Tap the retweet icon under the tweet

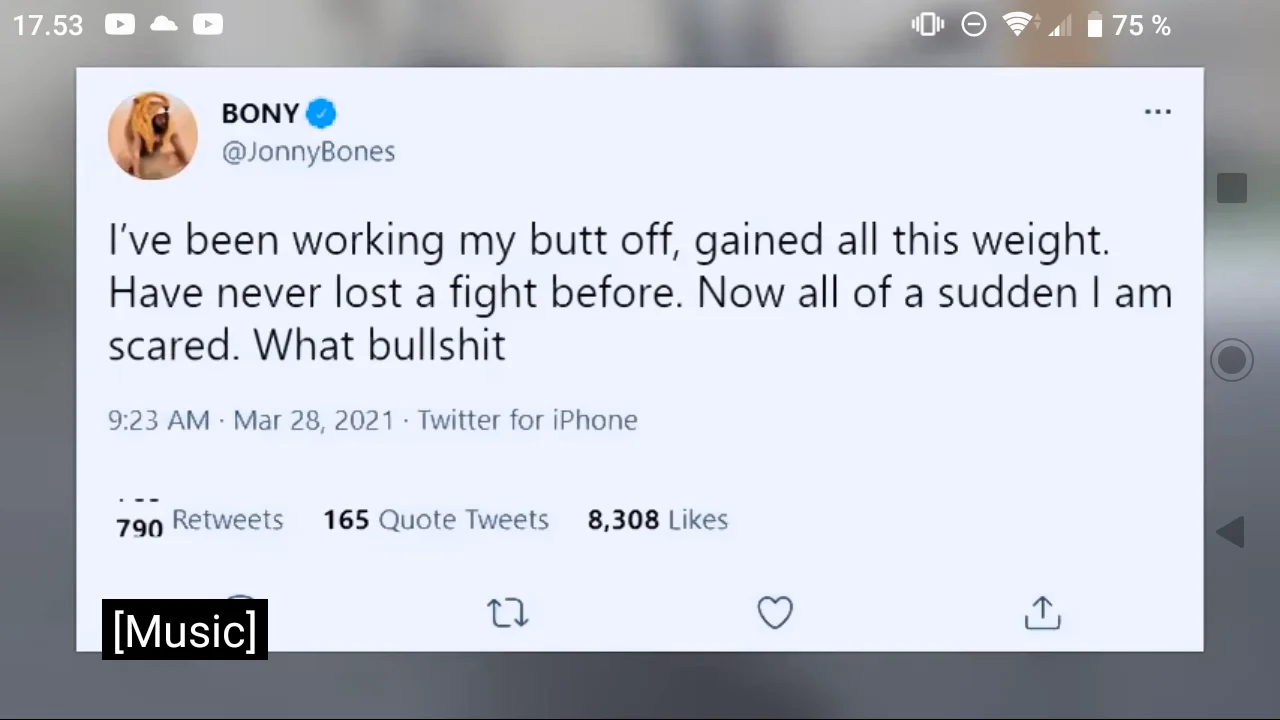click(507, 612)
